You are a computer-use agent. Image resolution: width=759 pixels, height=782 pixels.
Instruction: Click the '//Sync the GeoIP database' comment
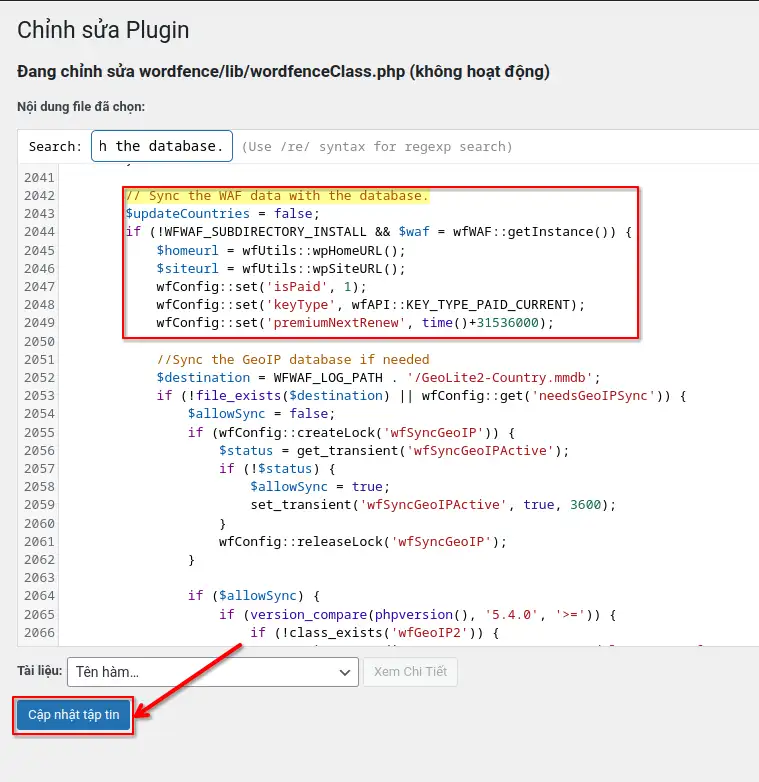coord(292,360)
